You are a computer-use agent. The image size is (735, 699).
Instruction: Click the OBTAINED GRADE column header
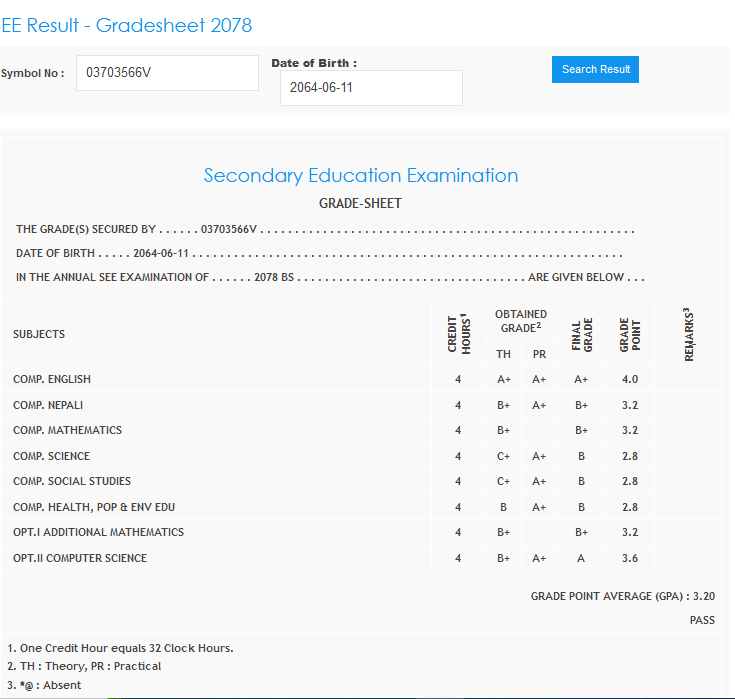click(521, 320)
